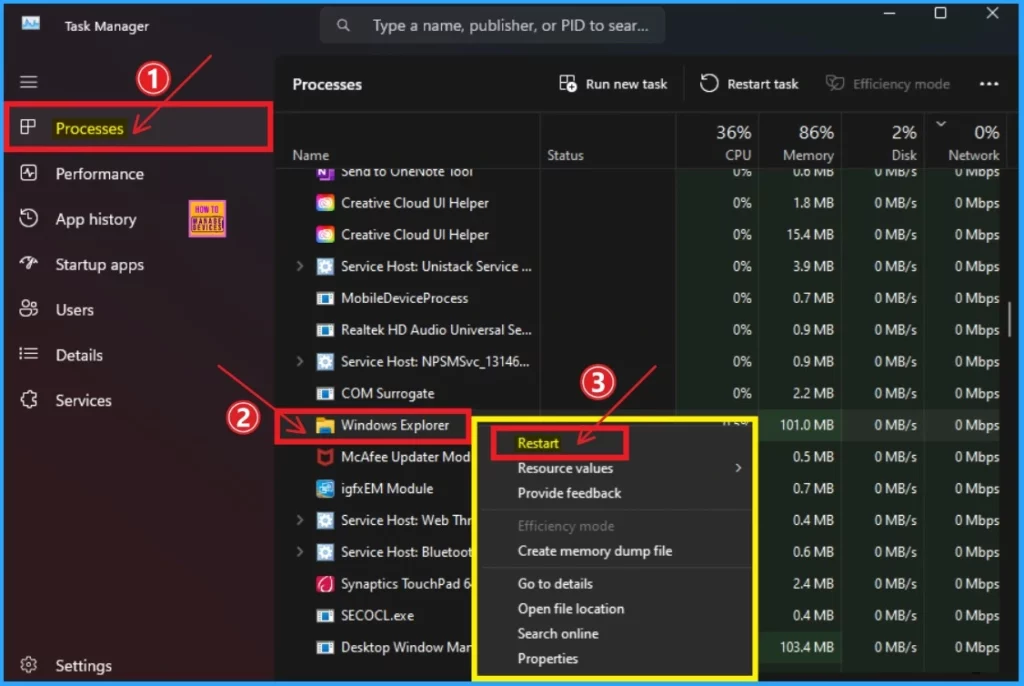Open Startup apps page
The image size is (1024, 686).
tap(99, 265)
